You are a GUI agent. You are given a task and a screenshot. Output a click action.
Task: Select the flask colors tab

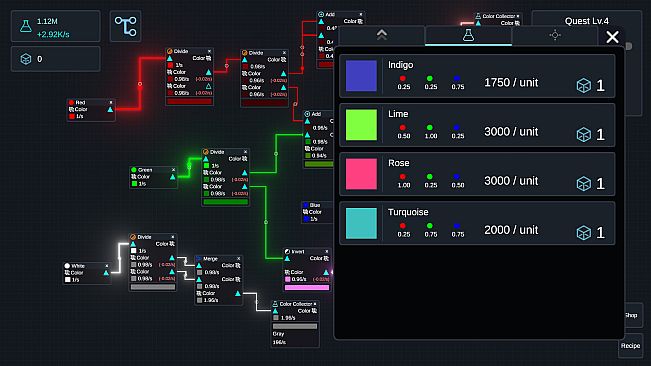[x=468, y=35]
